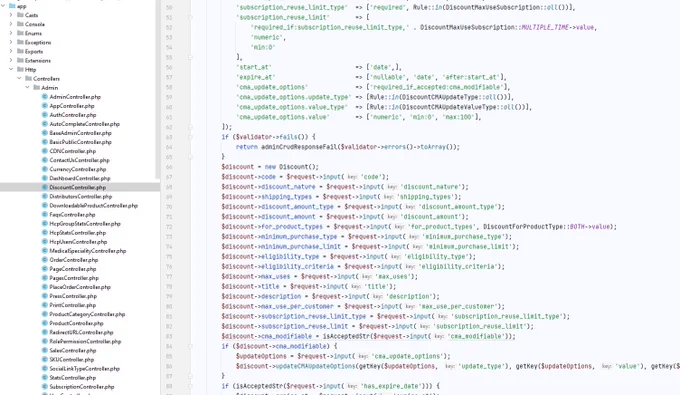Image resolution: width=680 pixels, height=395 pixels.
Task: Toggle the code fold marker at line 63
Action: pyautogui.click(x=190, y=137)
